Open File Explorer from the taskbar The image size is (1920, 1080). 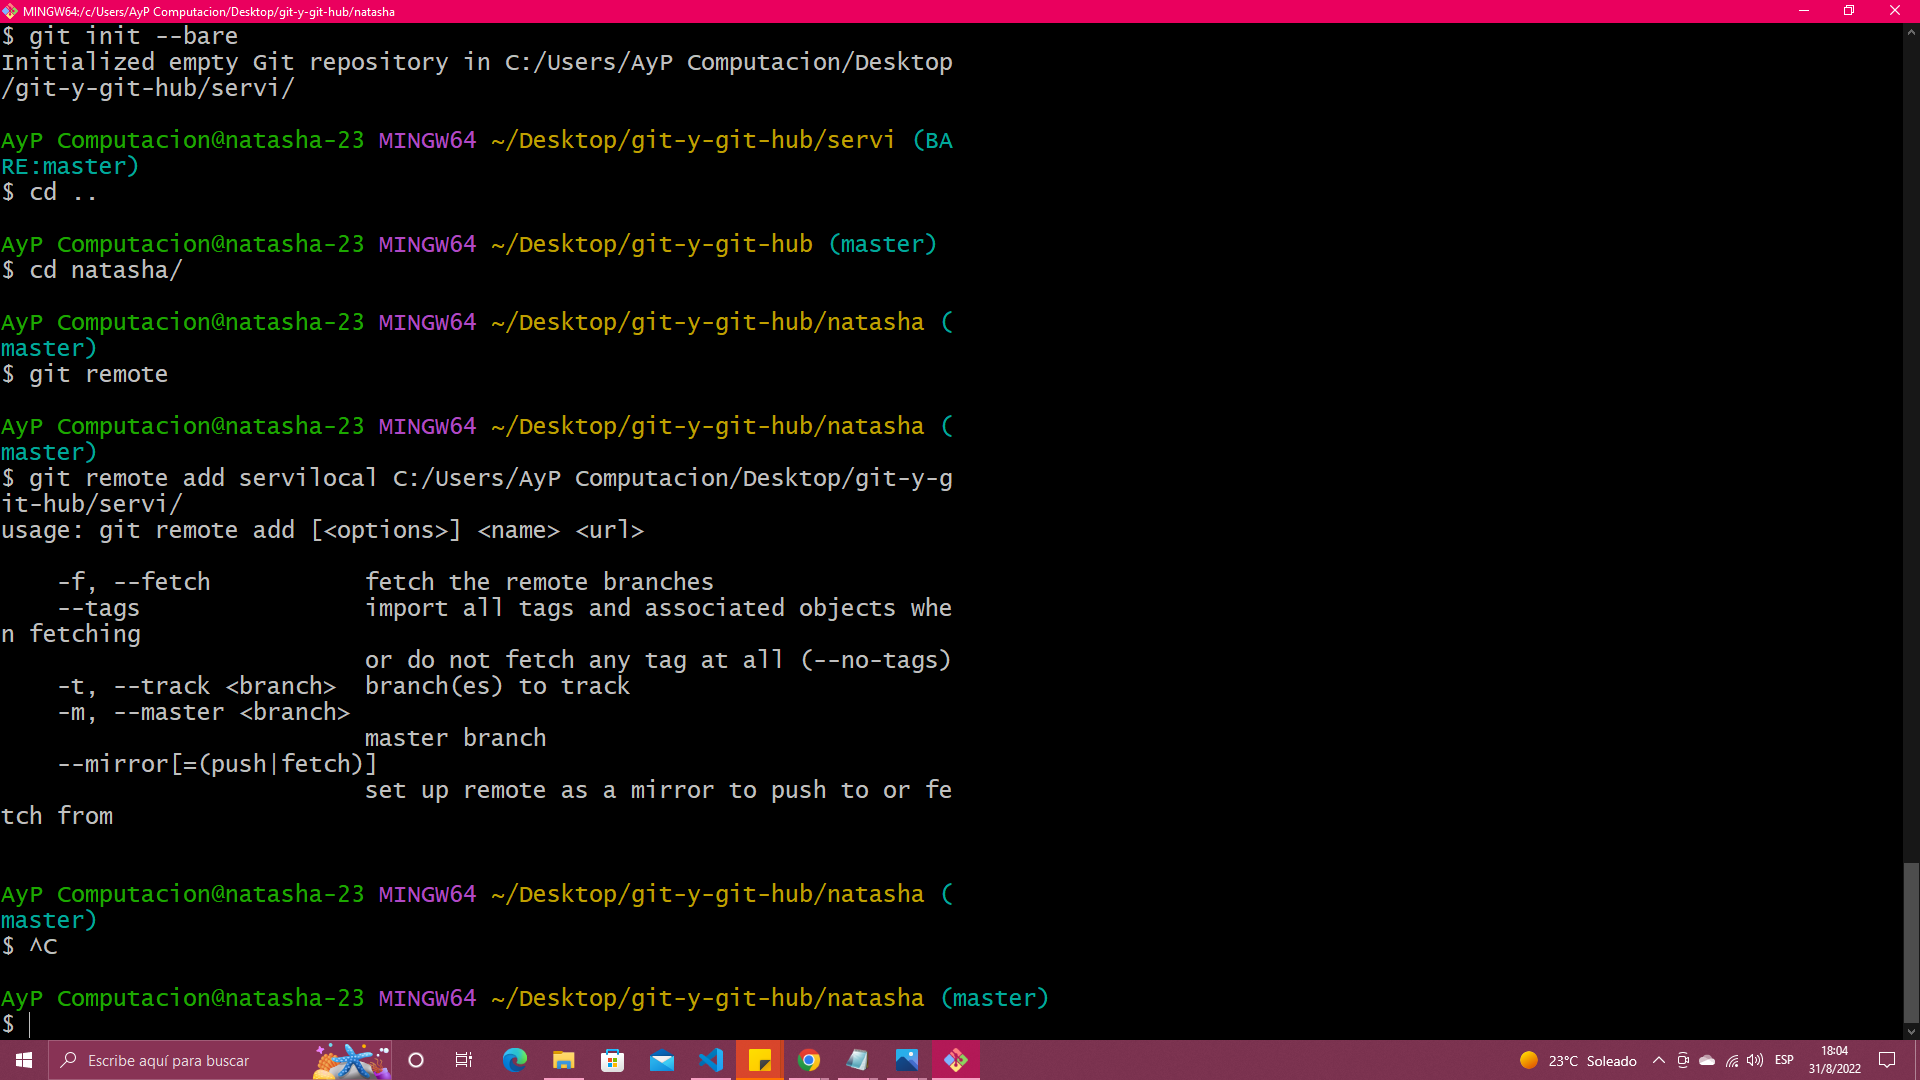click(x=563, y=1060)
